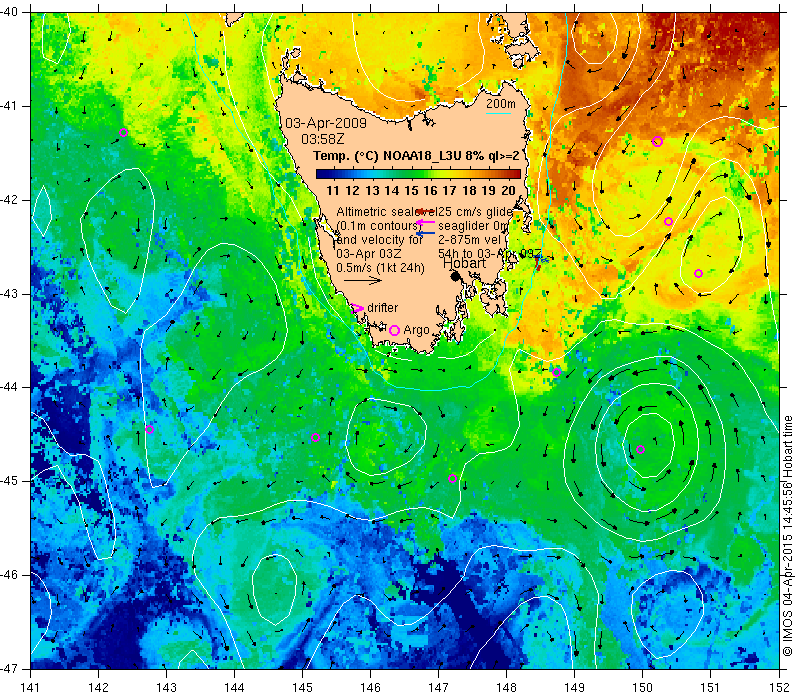Click the longitude axis label '141'
The image size is (800, 700).
(x=30, y=687)
